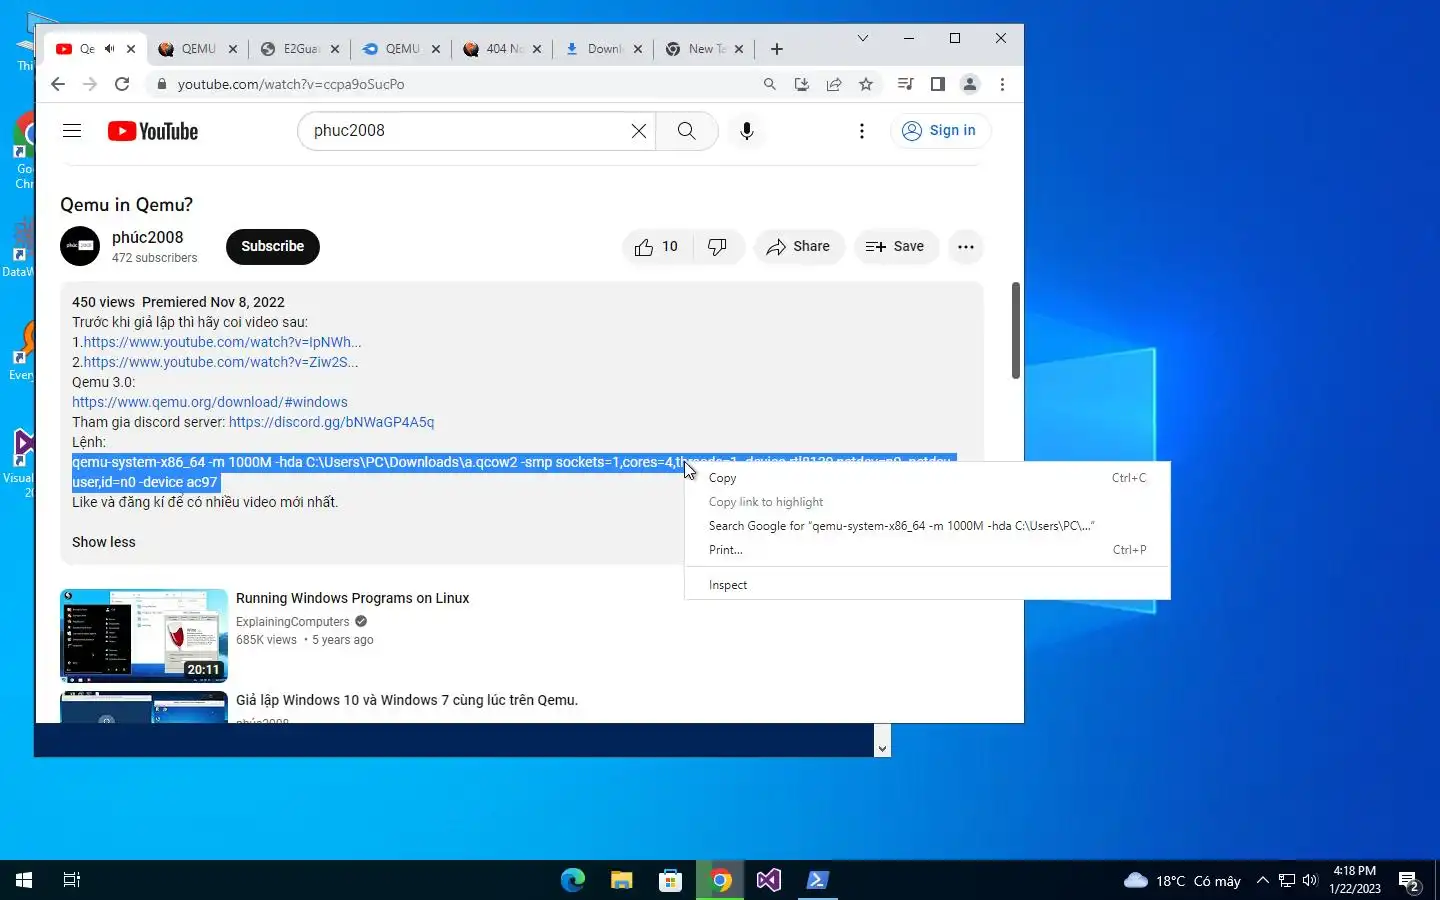Close the 404 tab
Screen dimensions: 1440x900
(537, 49)
